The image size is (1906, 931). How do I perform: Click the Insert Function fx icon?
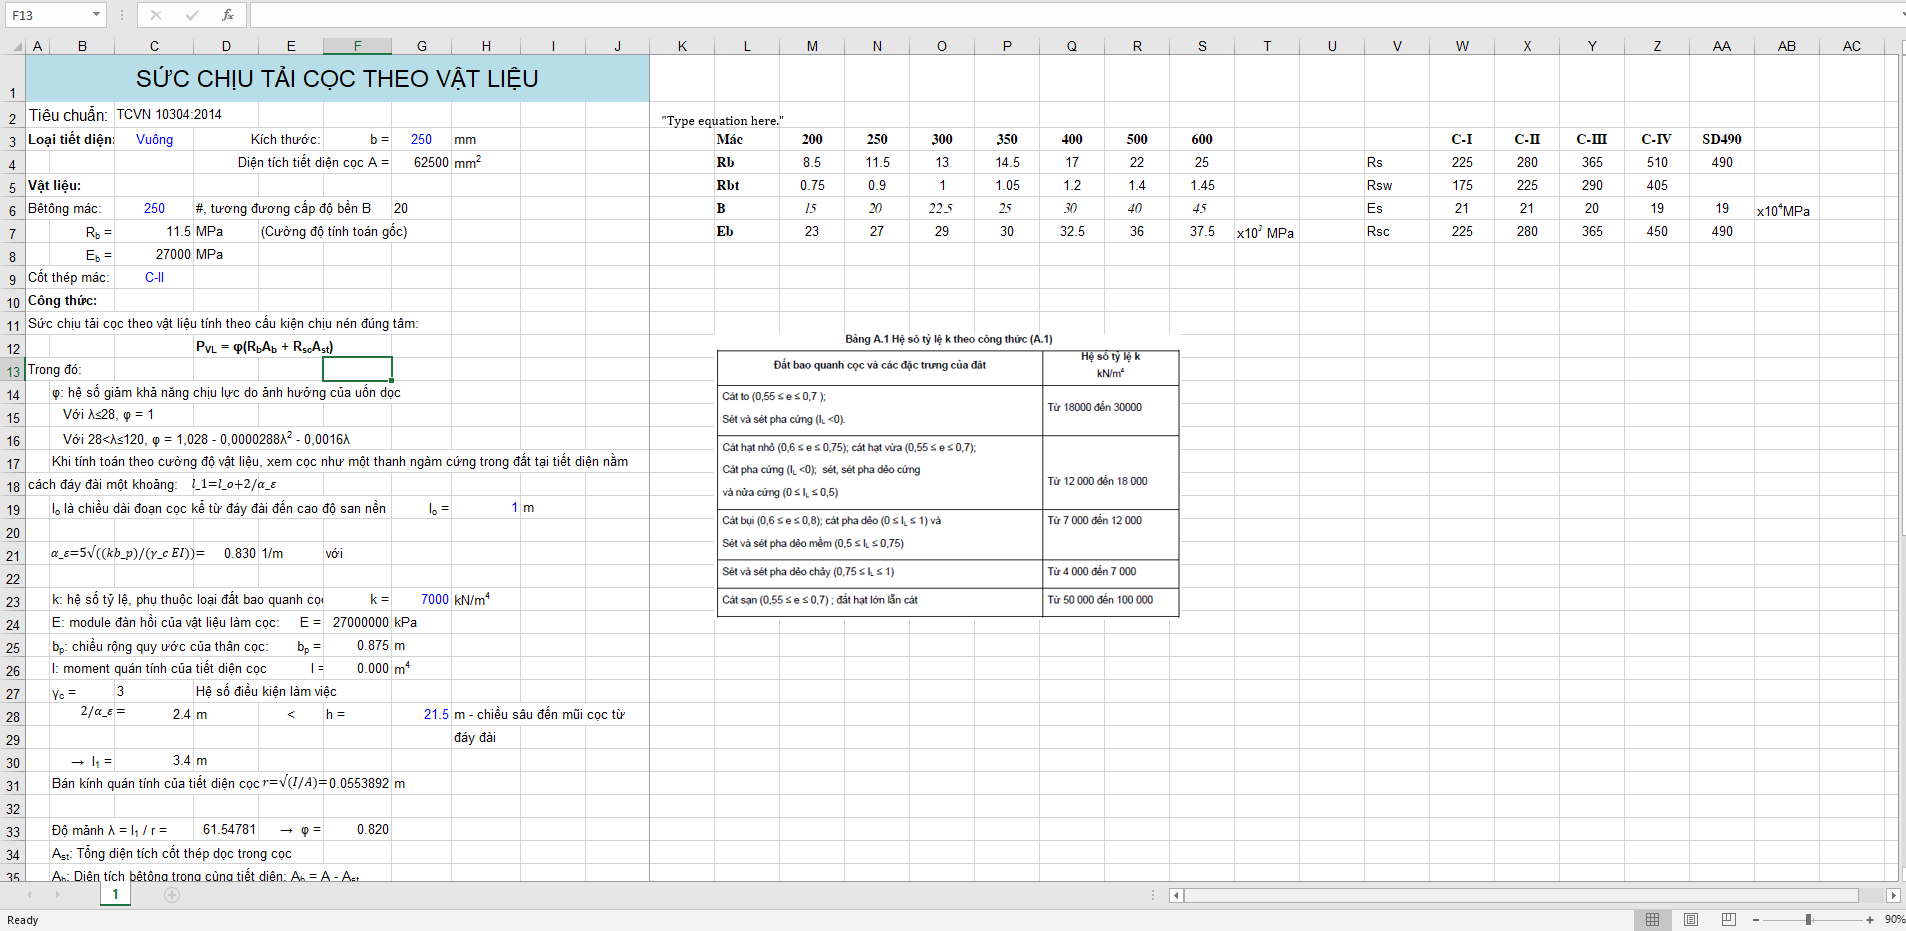[228, 15]
